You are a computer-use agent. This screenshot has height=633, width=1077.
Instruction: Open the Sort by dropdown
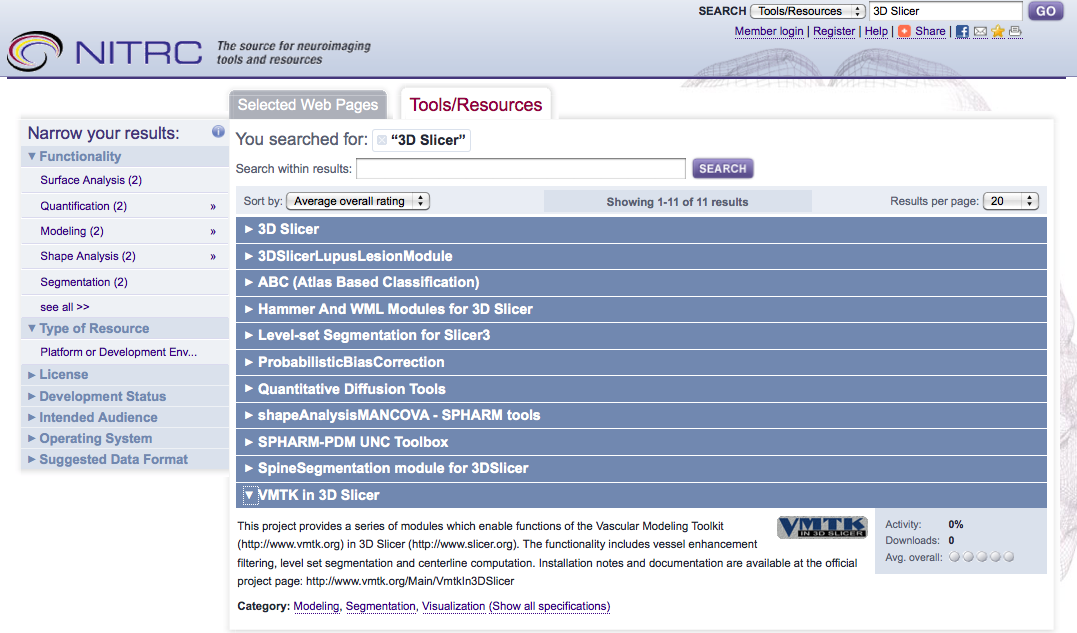tap(357, 201)
